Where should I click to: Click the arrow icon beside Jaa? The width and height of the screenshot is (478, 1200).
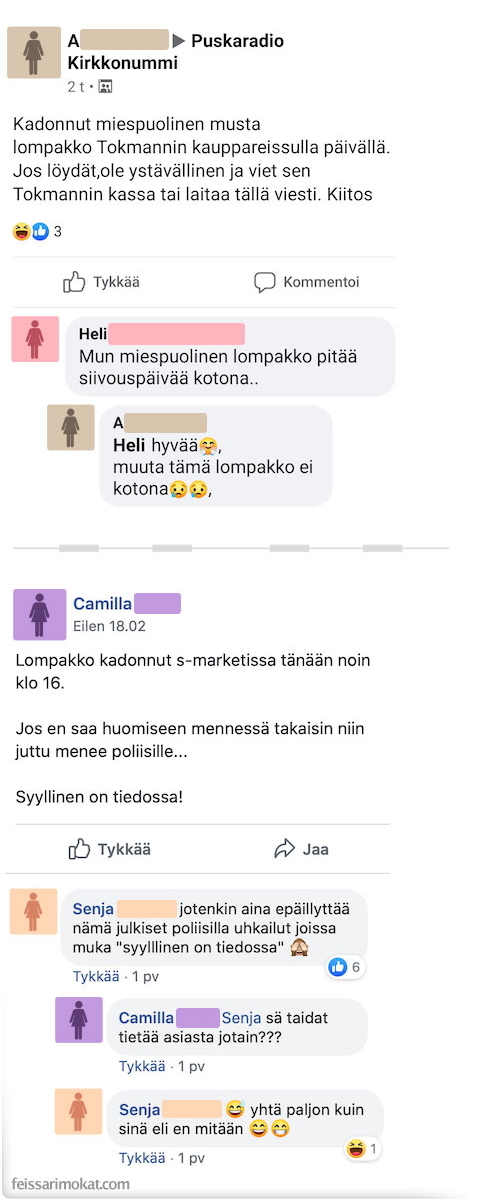(x=285, y=849)
